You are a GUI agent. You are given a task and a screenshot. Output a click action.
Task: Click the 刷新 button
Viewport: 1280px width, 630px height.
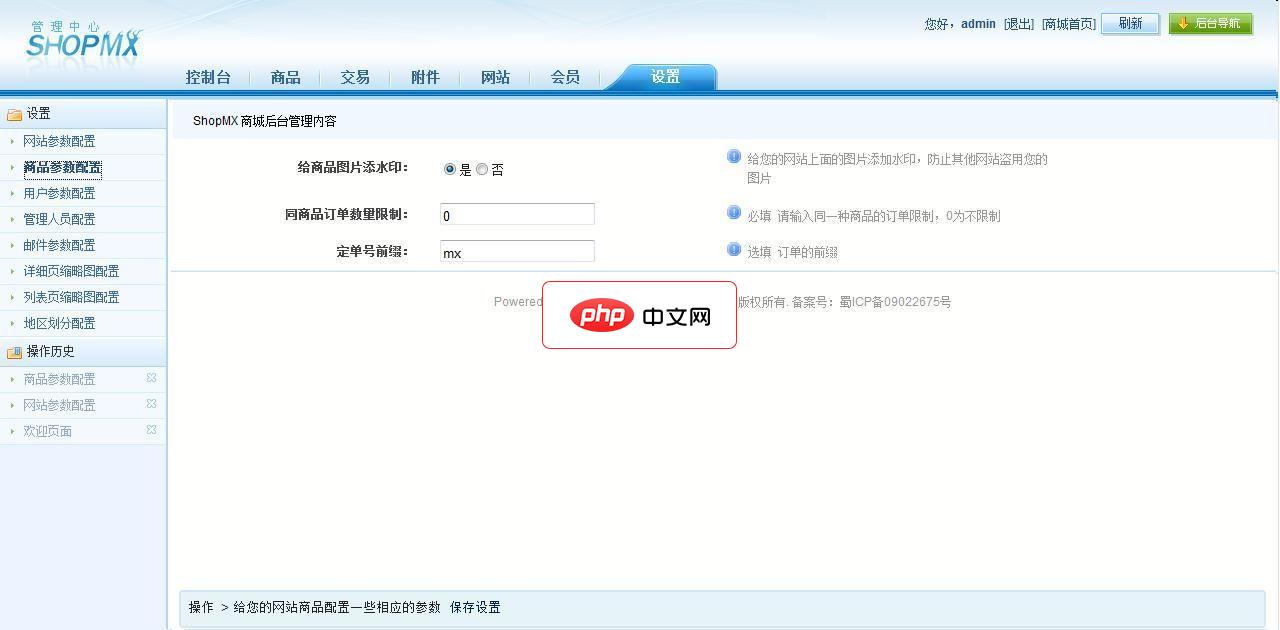pos(1130,24)
